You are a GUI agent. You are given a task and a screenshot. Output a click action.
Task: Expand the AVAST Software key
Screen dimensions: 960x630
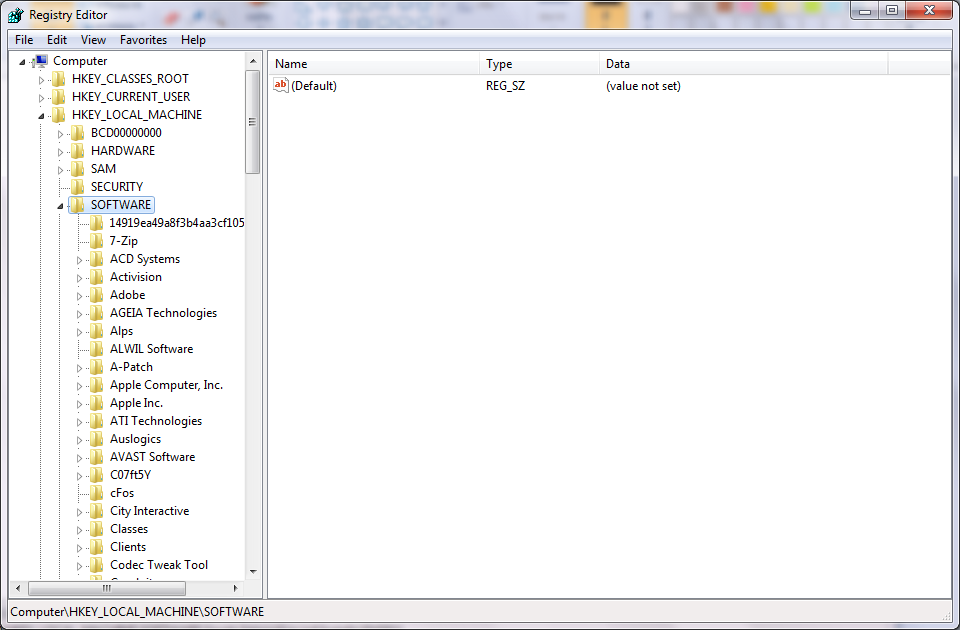point(79,458)
